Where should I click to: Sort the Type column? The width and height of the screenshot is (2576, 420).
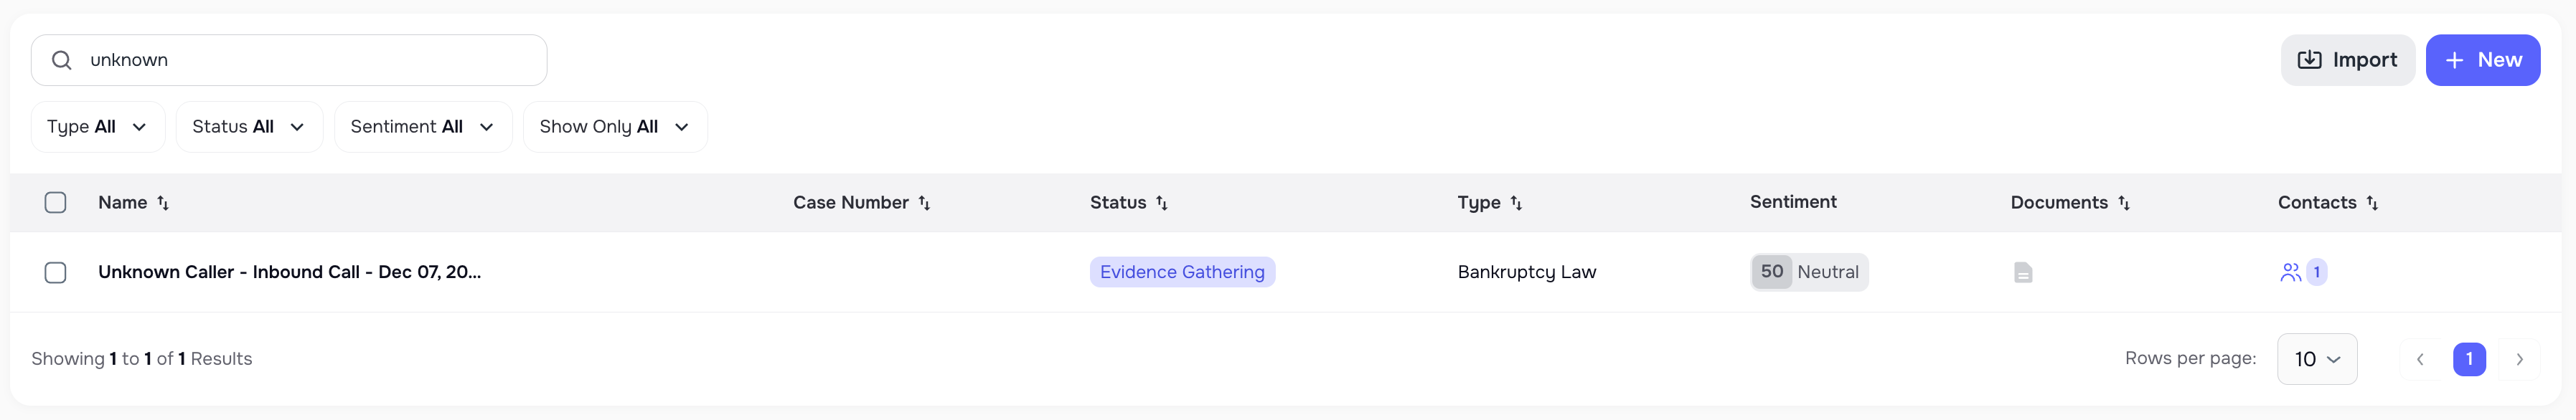pos(1518,202)
